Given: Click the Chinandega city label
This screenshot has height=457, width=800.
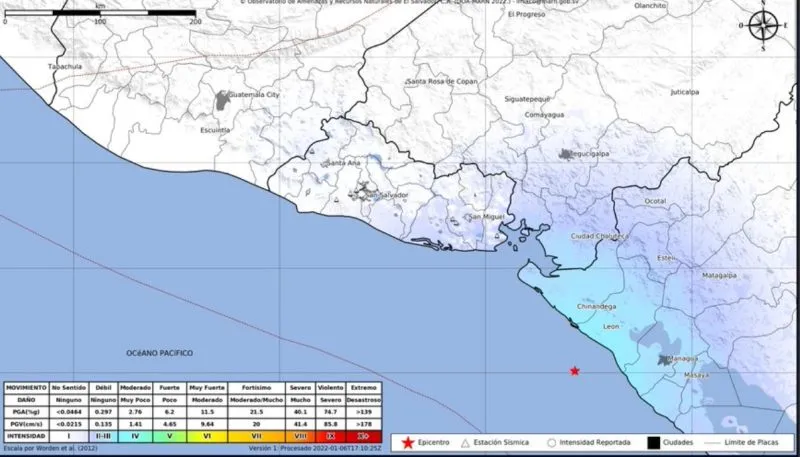Looking at the screenshot, I should coord(596,307).
